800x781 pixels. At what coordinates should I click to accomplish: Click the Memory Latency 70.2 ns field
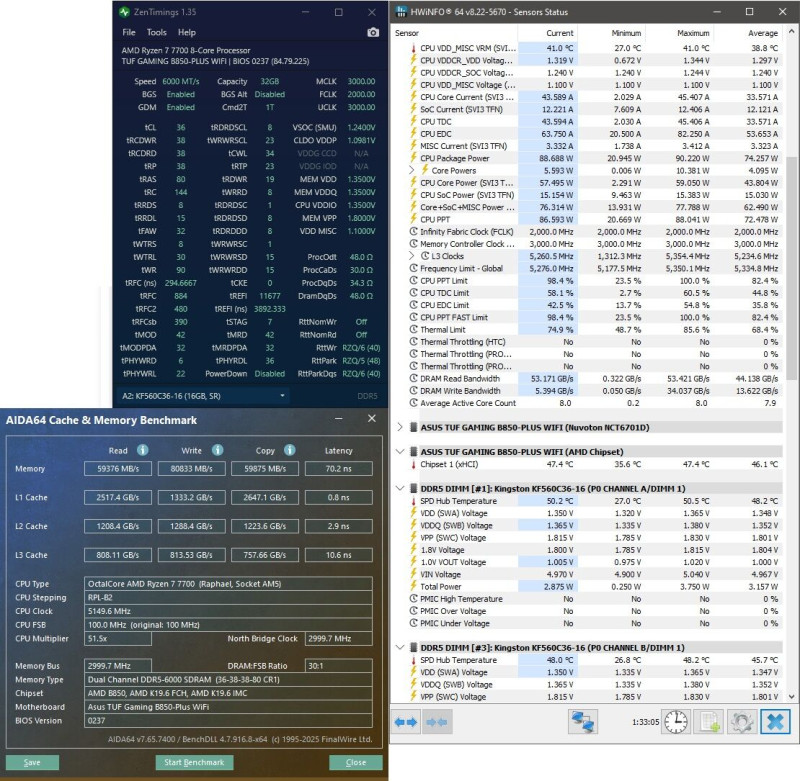339,468
